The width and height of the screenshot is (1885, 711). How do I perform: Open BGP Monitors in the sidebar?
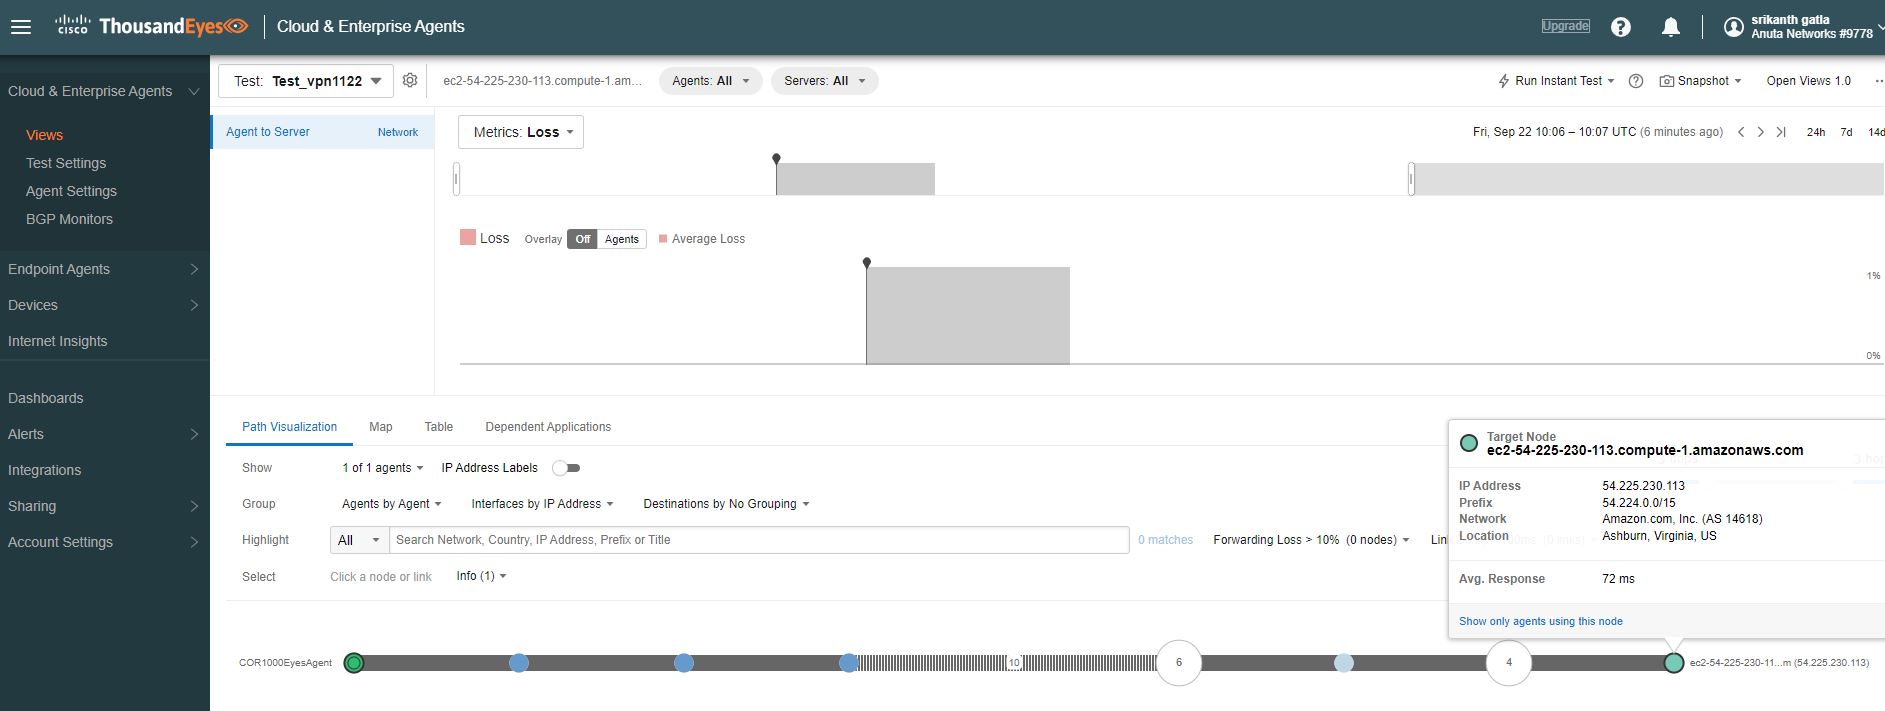[69, 219]
